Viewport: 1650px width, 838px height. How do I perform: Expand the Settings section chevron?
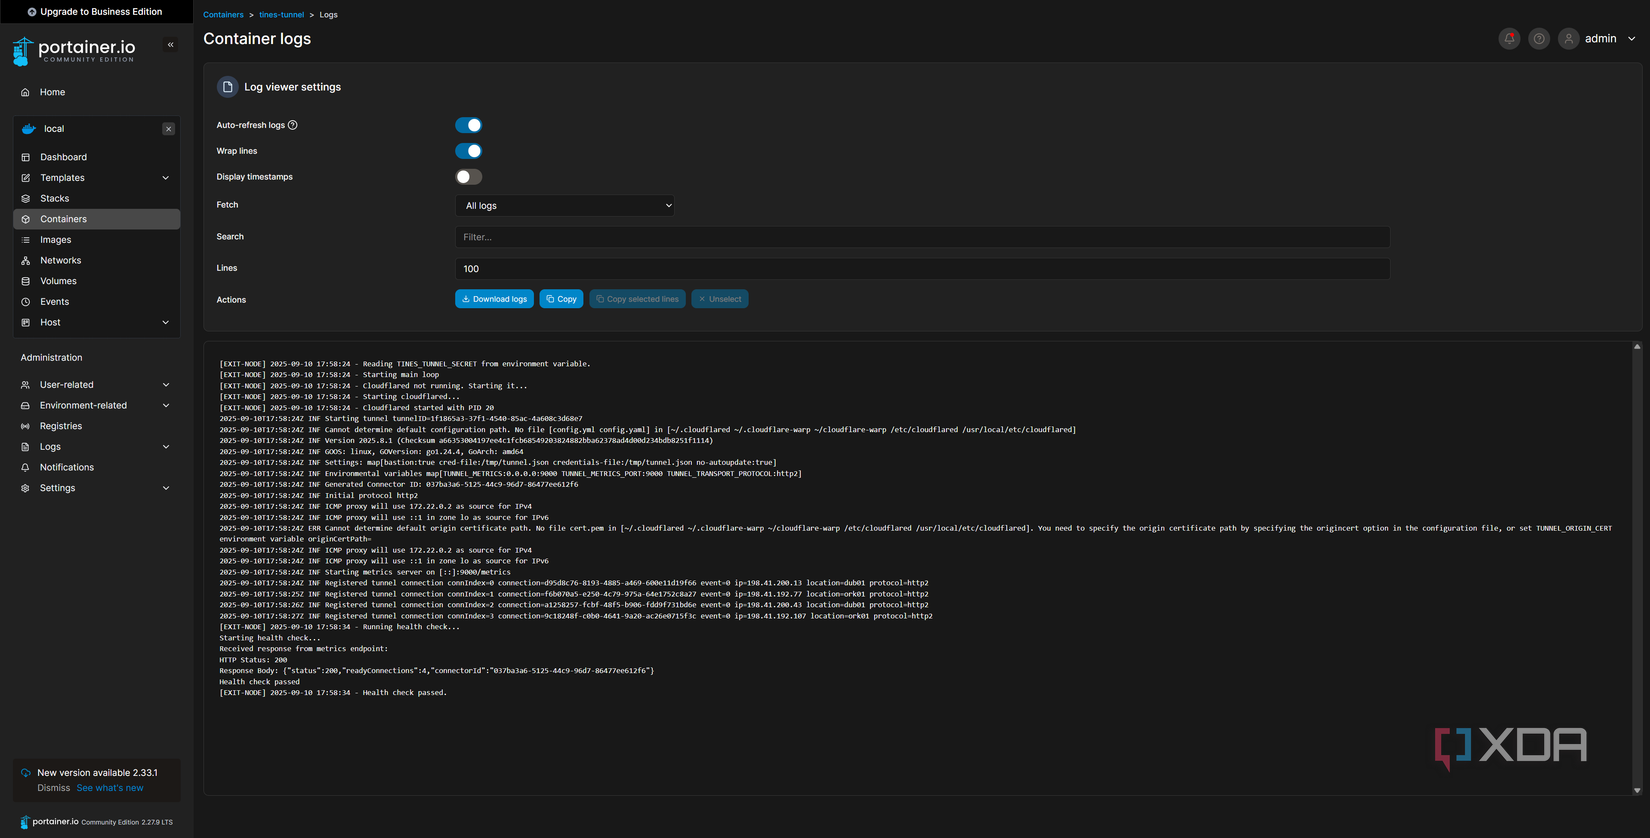(x=166, y=488)
